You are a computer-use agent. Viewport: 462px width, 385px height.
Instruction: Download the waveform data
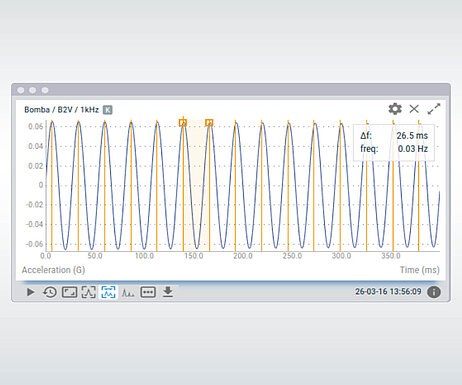point(168,292)
